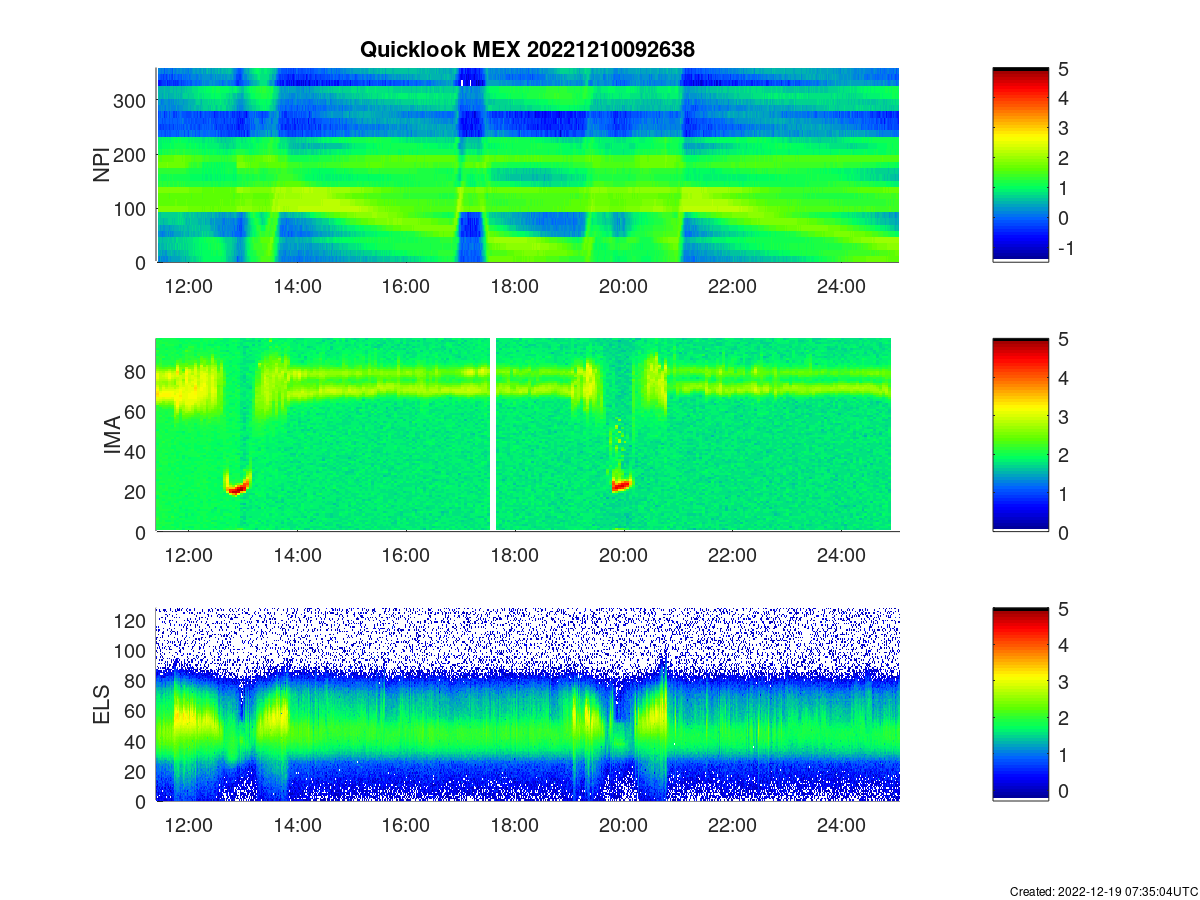Click the IMA panel's colorbar
This screenshot has width=1200, height=900.
[1020, 435]
